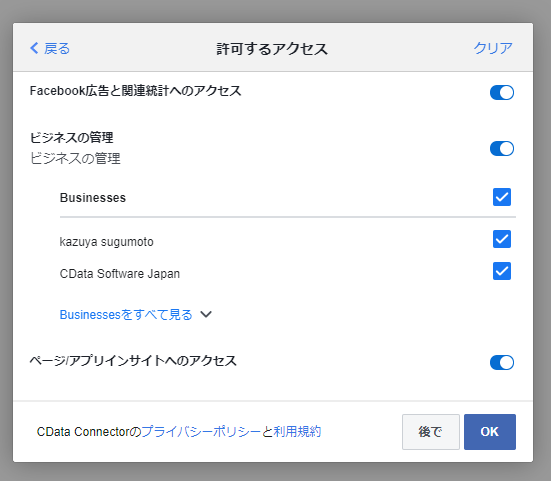Confirm with the OK button

pos(490,432)
